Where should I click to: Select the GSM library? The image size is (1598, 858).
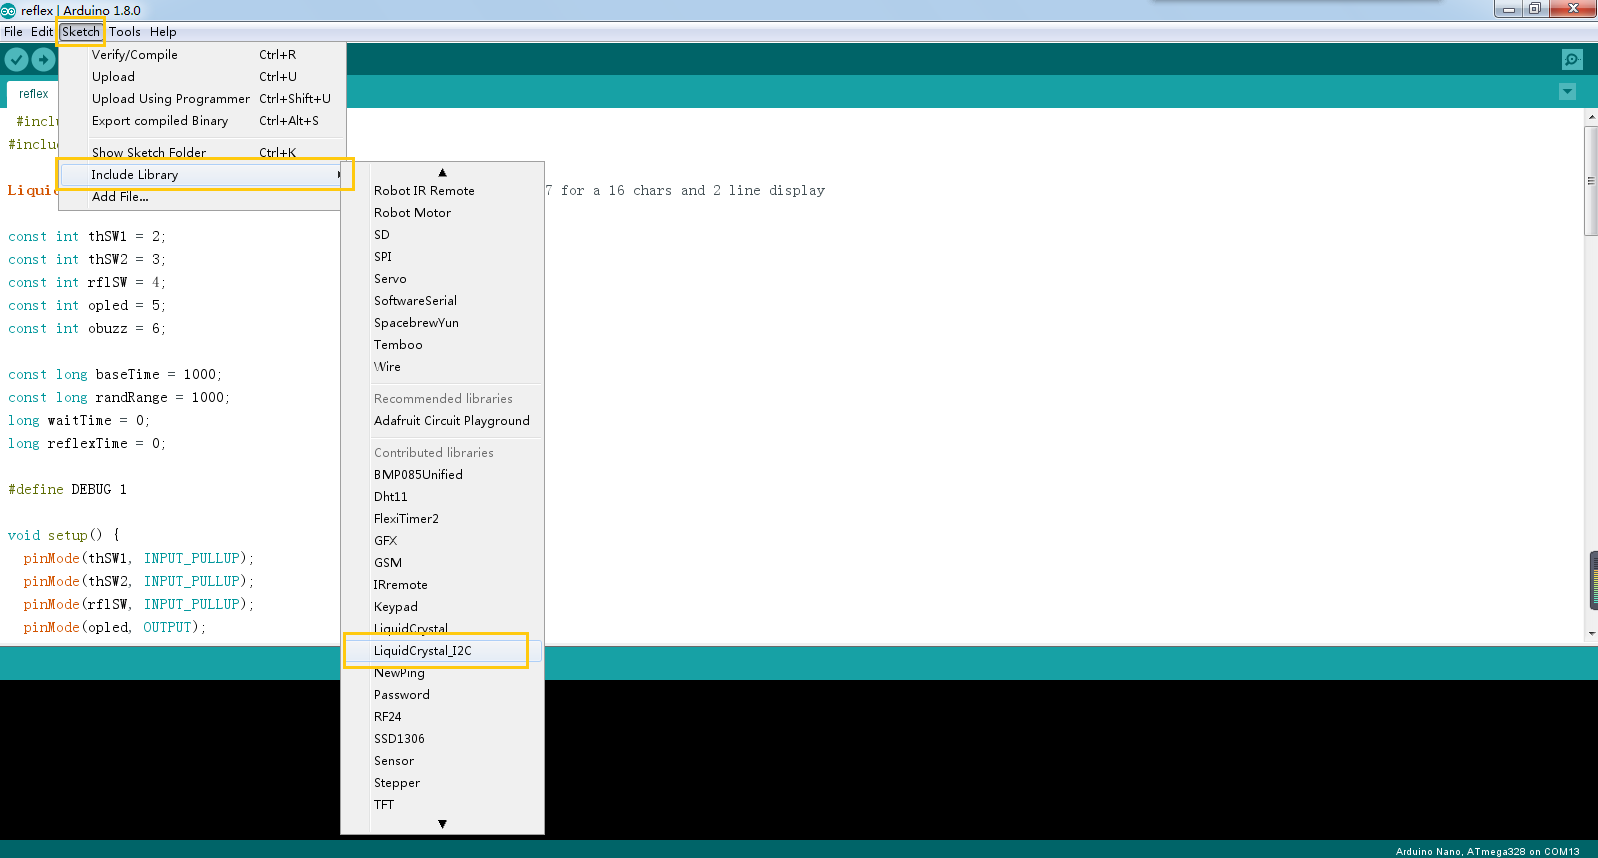(x=442, y=563)
